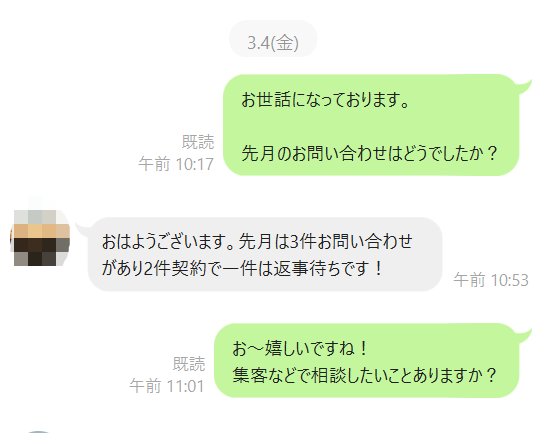549x433 pixels.
Task: Click the 午前 10:17 timestamp
Action: coord(176,164)
